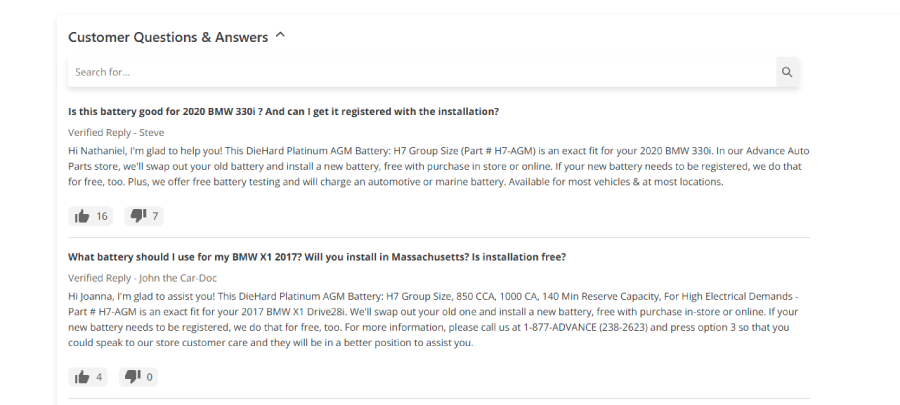Select Verified Reply - John the Car-Doc label
Viewport: 900px width, 405px height.
coord(142,278)
